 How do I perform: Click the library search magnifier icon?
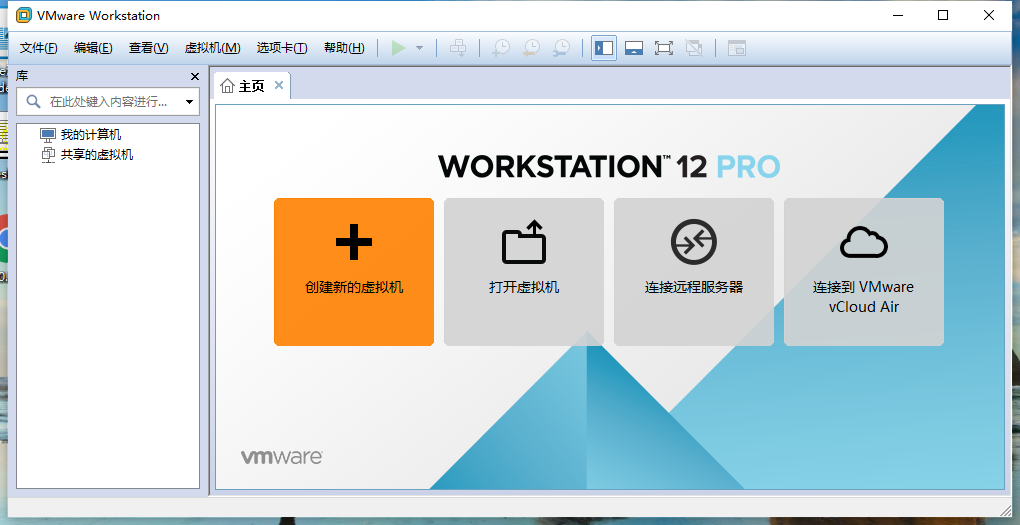tap(33, 101)
